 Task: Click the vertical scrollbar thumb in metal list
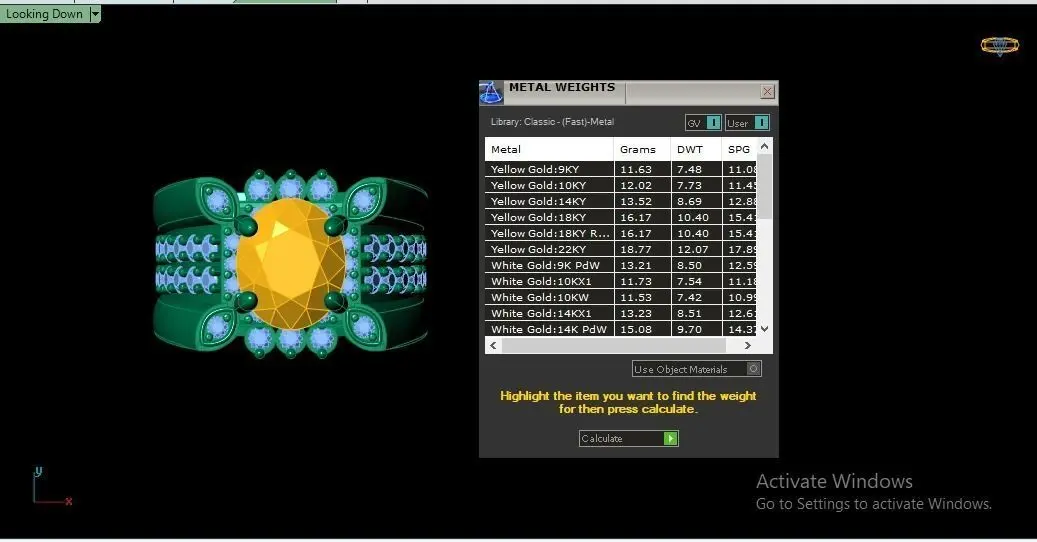click(765, 187)
